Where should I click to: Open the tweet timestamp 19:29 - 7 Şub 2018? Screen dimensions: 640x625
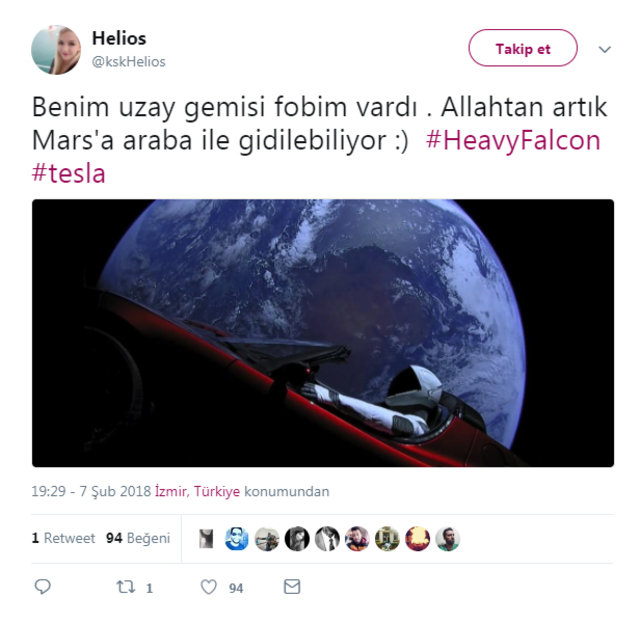(x=91, y=491)
